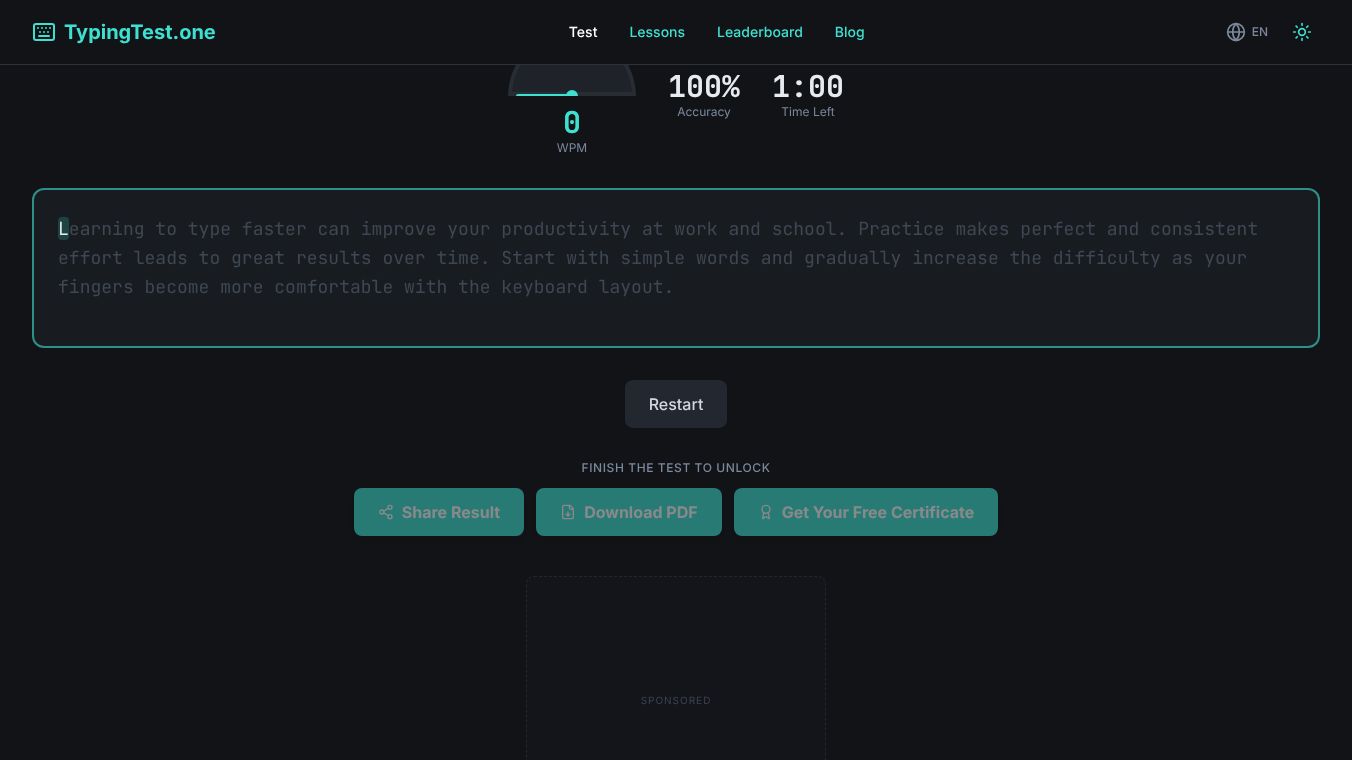
Task: Click the 'Accuracy' label
Action: 704,112
